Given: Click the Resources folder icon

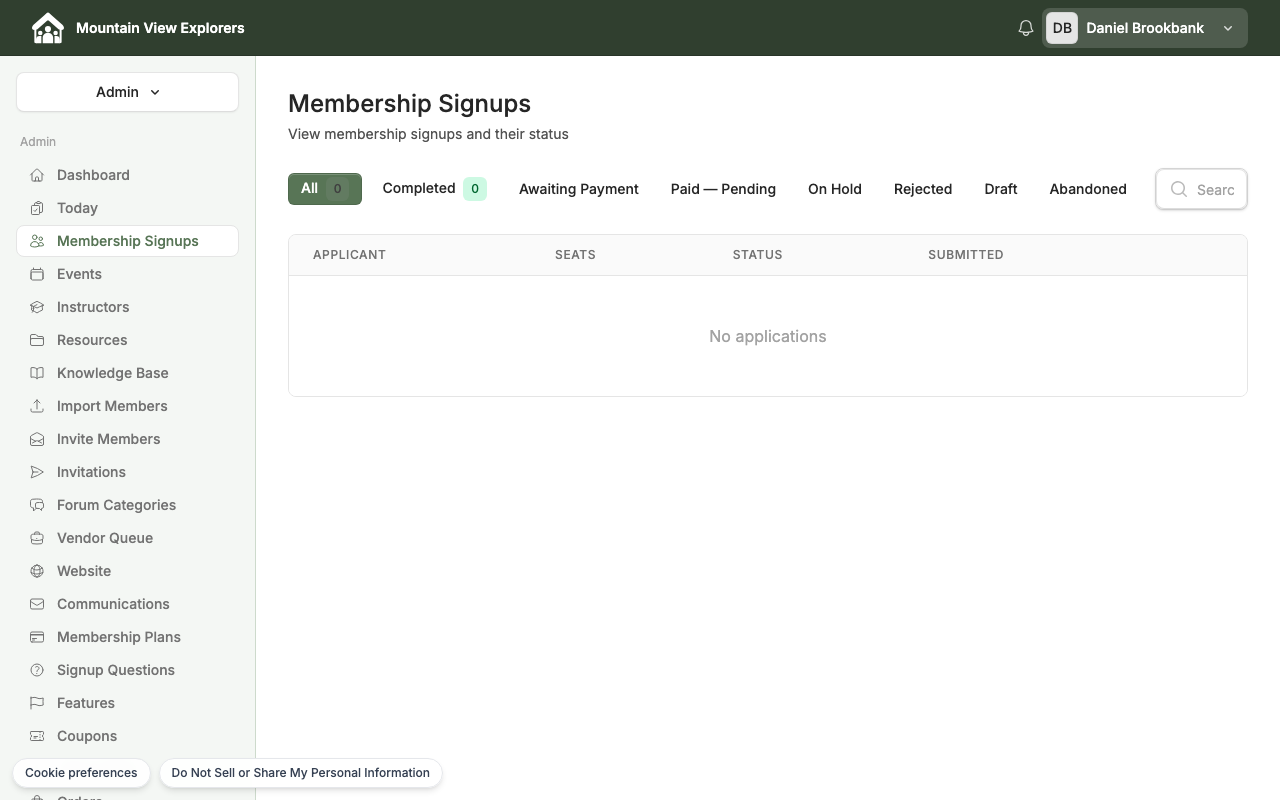Looking at the screenshot, I should click(37, 340).
